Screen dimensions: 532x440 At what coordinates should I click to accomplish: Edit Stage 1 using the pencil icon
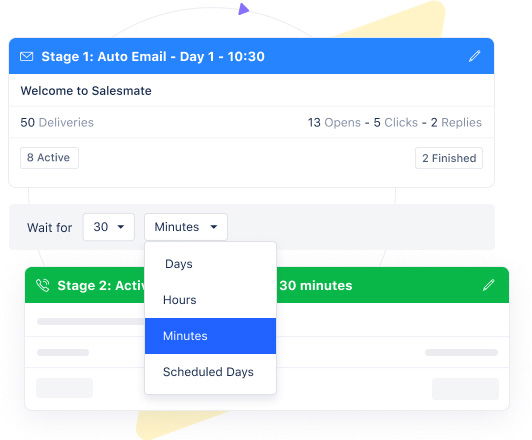[x=474, y=56]
